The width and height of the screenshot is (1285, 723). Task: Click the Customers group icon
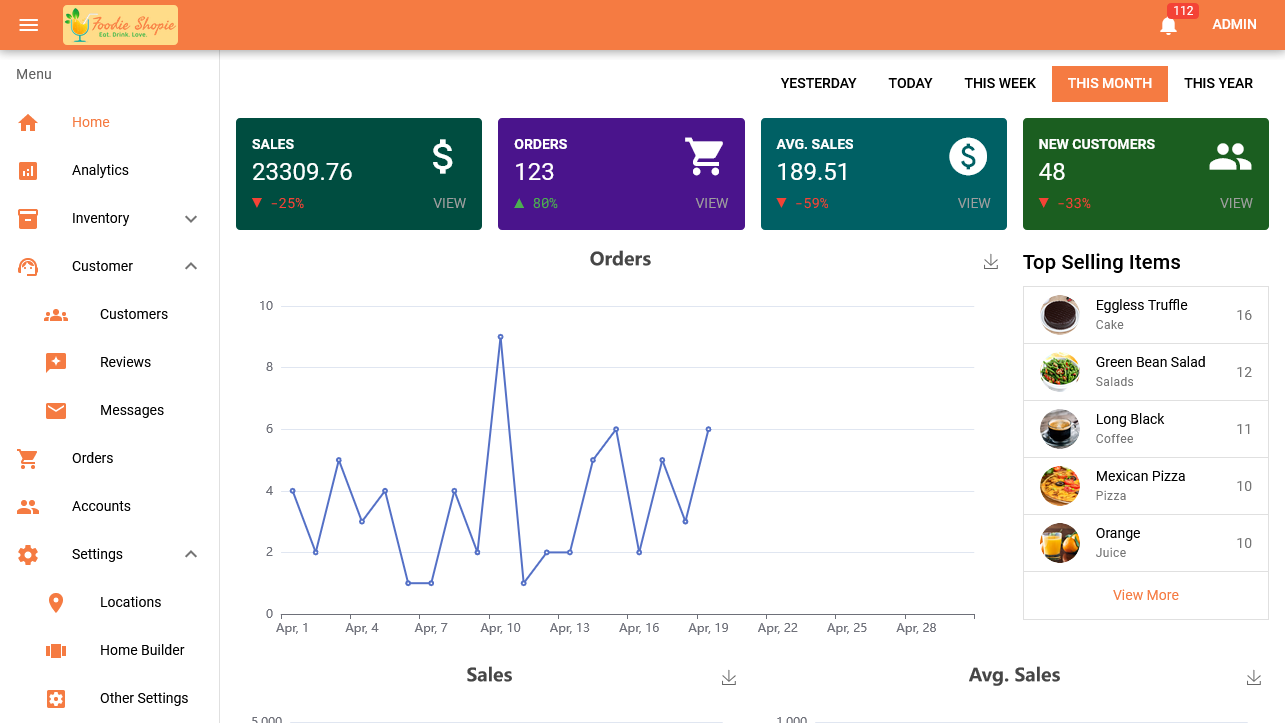click(x=56, y=314)
